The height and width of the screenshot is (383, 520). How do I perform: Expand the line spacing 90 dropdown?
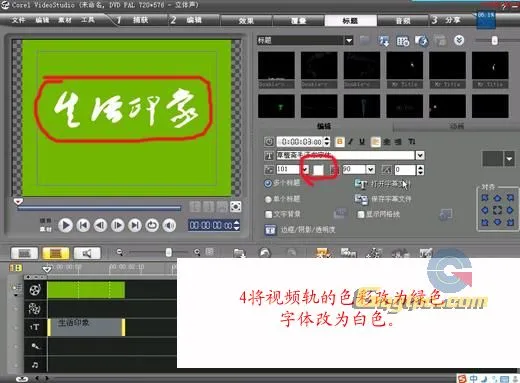pyautogui.click(x=371, y=170)
